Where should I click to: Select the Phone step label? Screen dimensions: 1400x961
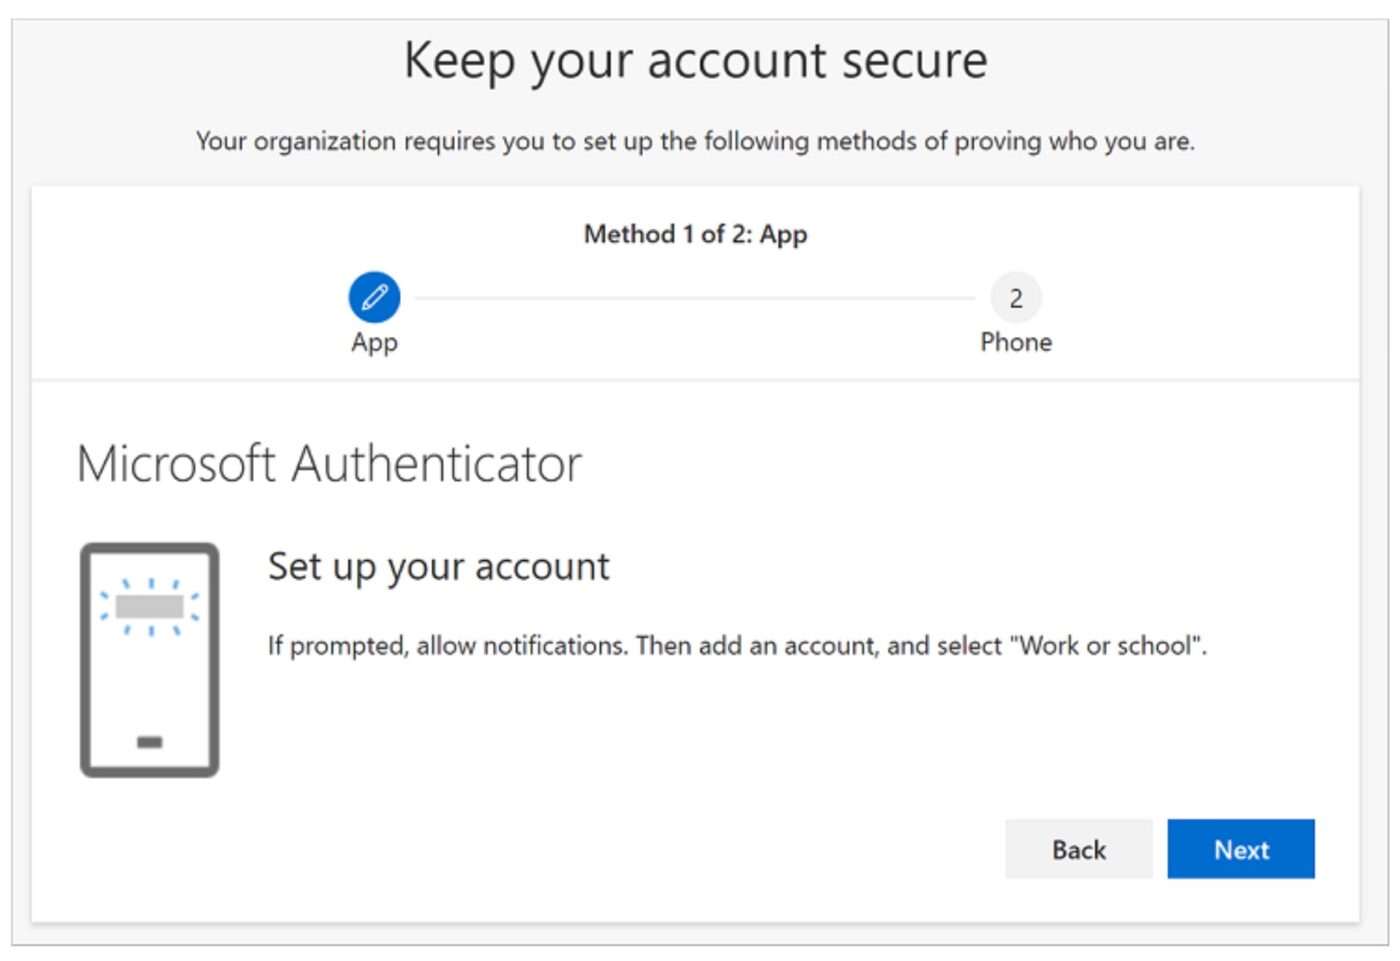[x=1016, y=342]
